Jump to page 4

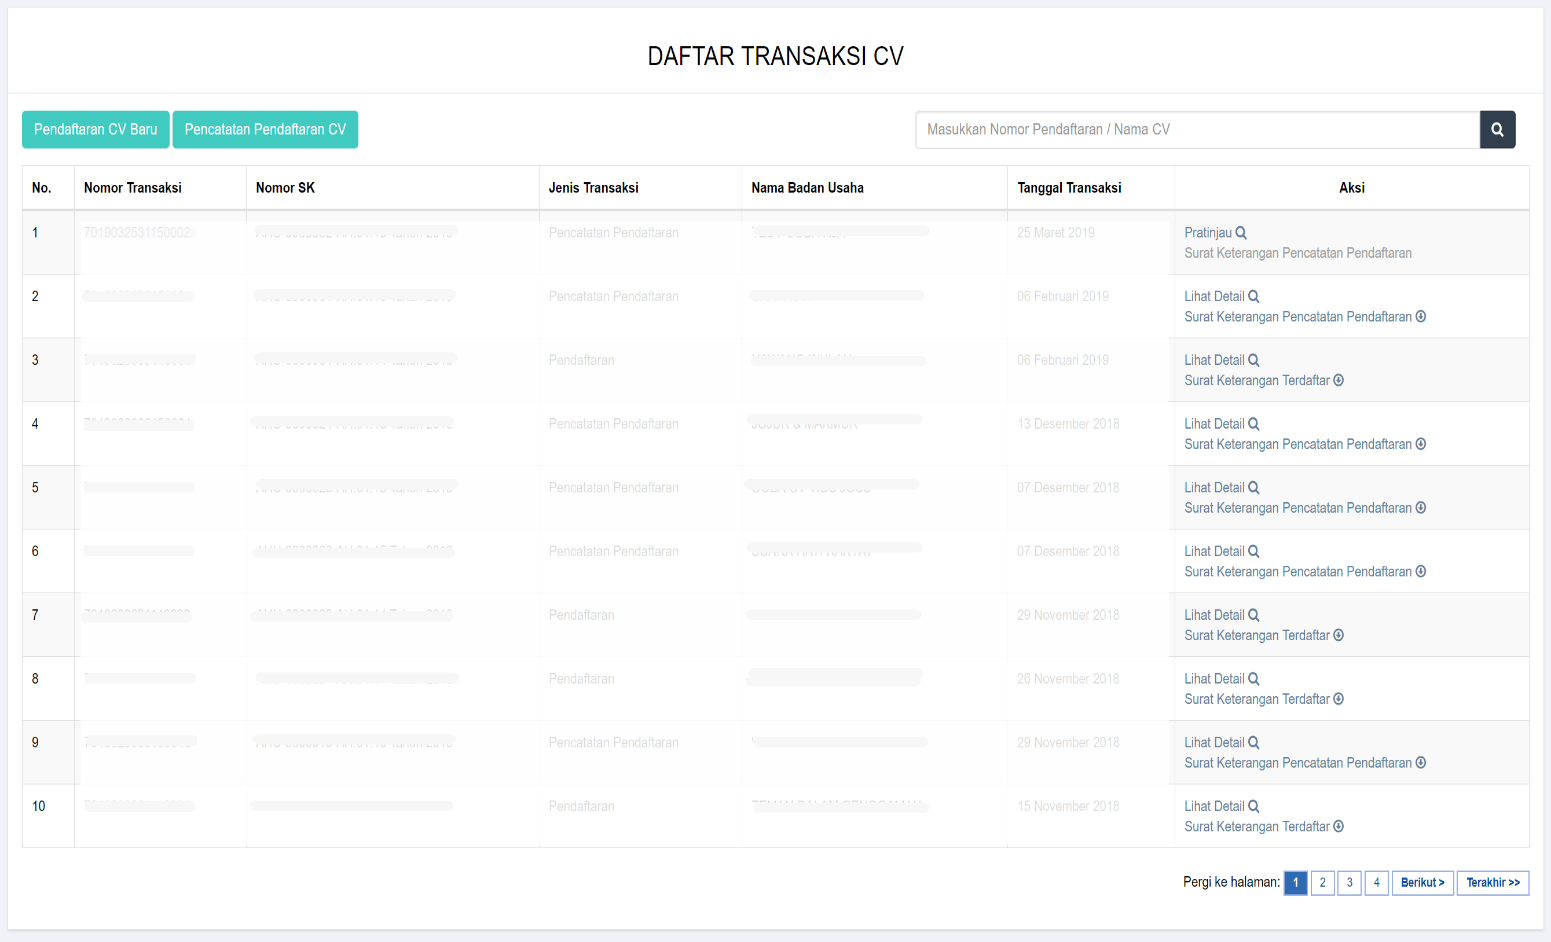pyautogui.click(x=1376, y=883)
